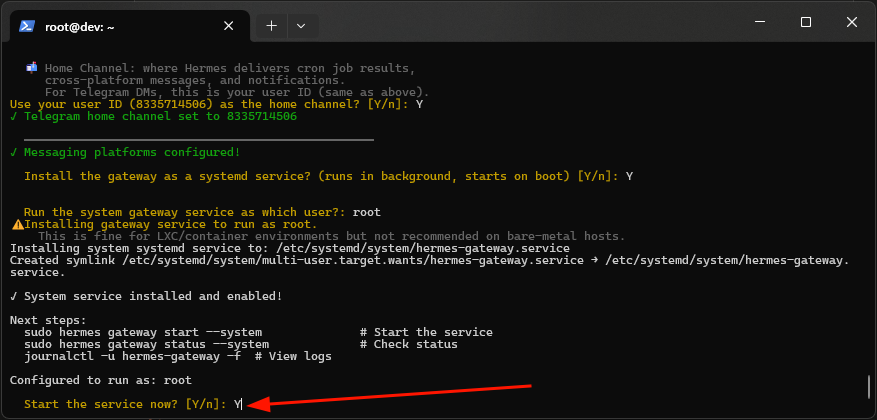Click the warning icon before 'Installing gateway service'
The height and width of the screenshot is (420, 877).
pos(18,225)
